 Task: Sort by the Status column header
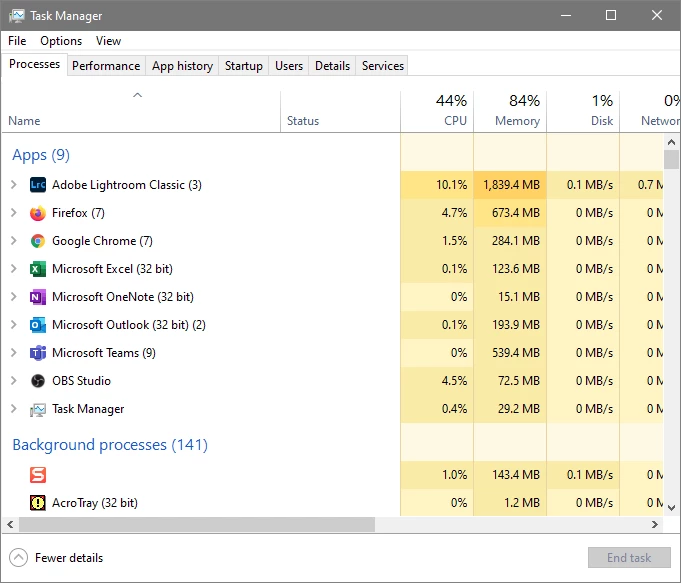click(340, 112)
